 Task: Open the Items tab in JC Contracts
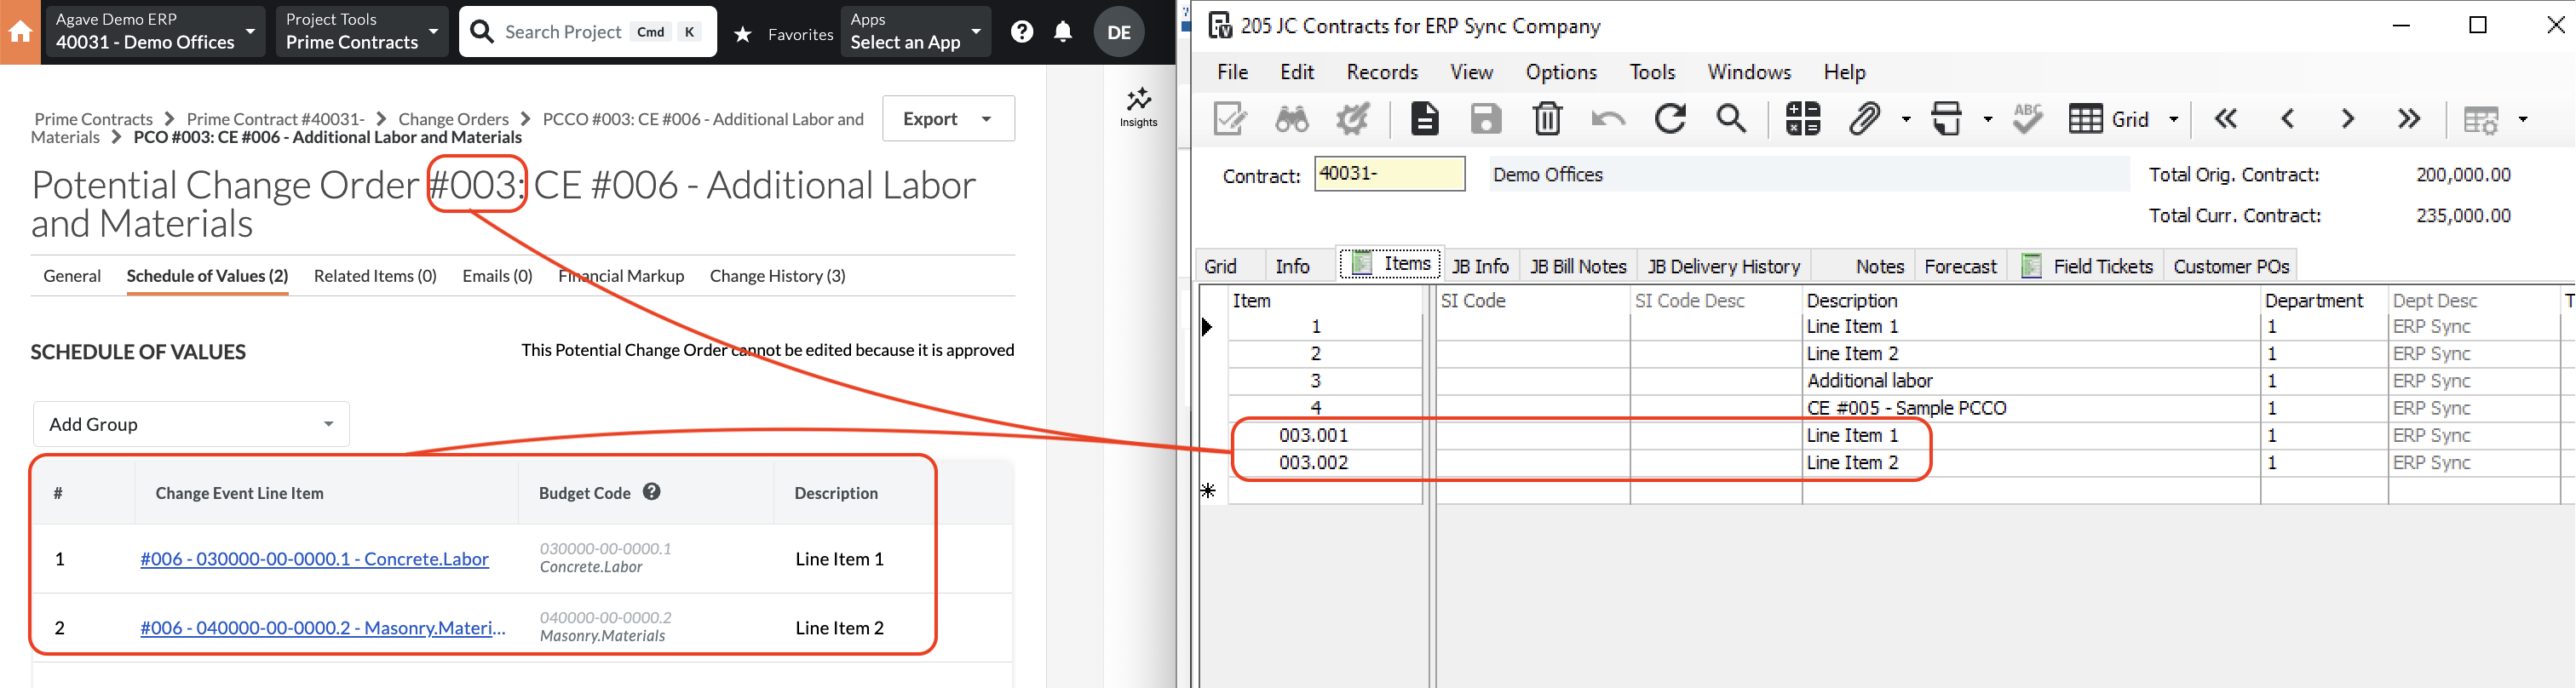click(1391, 263)
